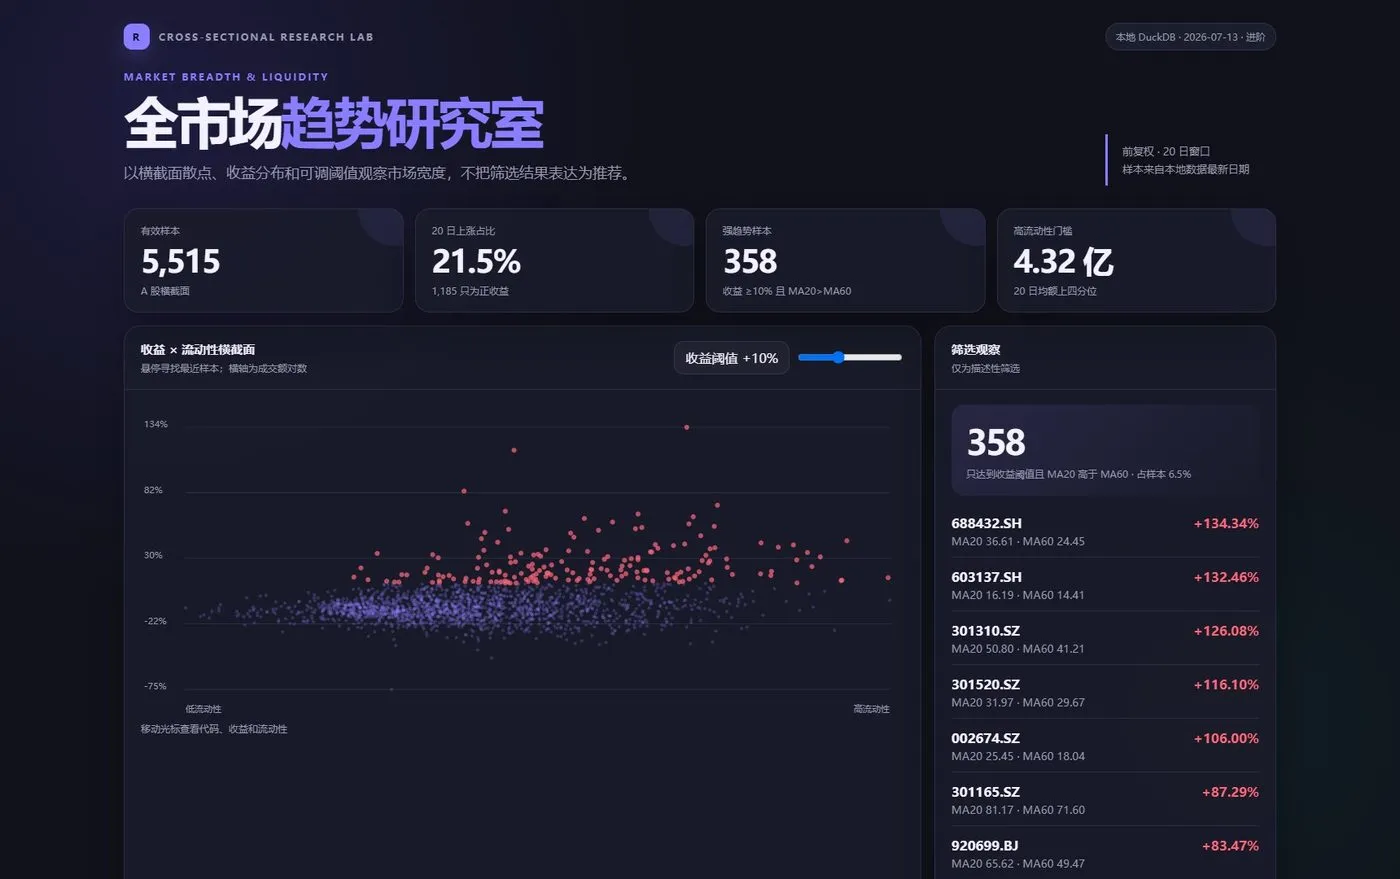
Task: Click the 移动光标查看代码 hint text
Action: pos(214,729)
